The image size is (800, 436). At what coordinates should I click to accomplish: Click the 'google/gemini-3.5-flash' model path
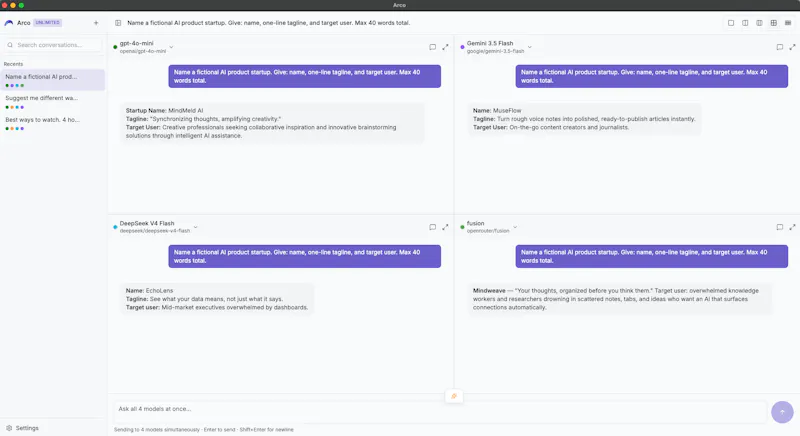(495, 51)
